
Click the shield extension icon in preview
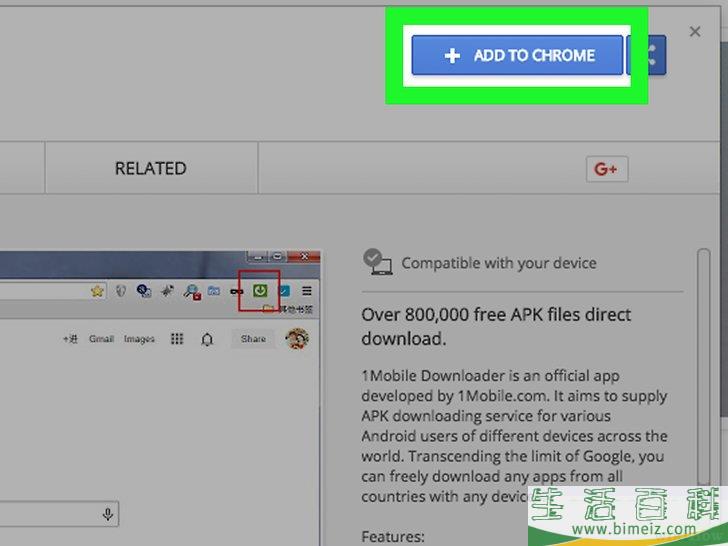click(121, 291)
